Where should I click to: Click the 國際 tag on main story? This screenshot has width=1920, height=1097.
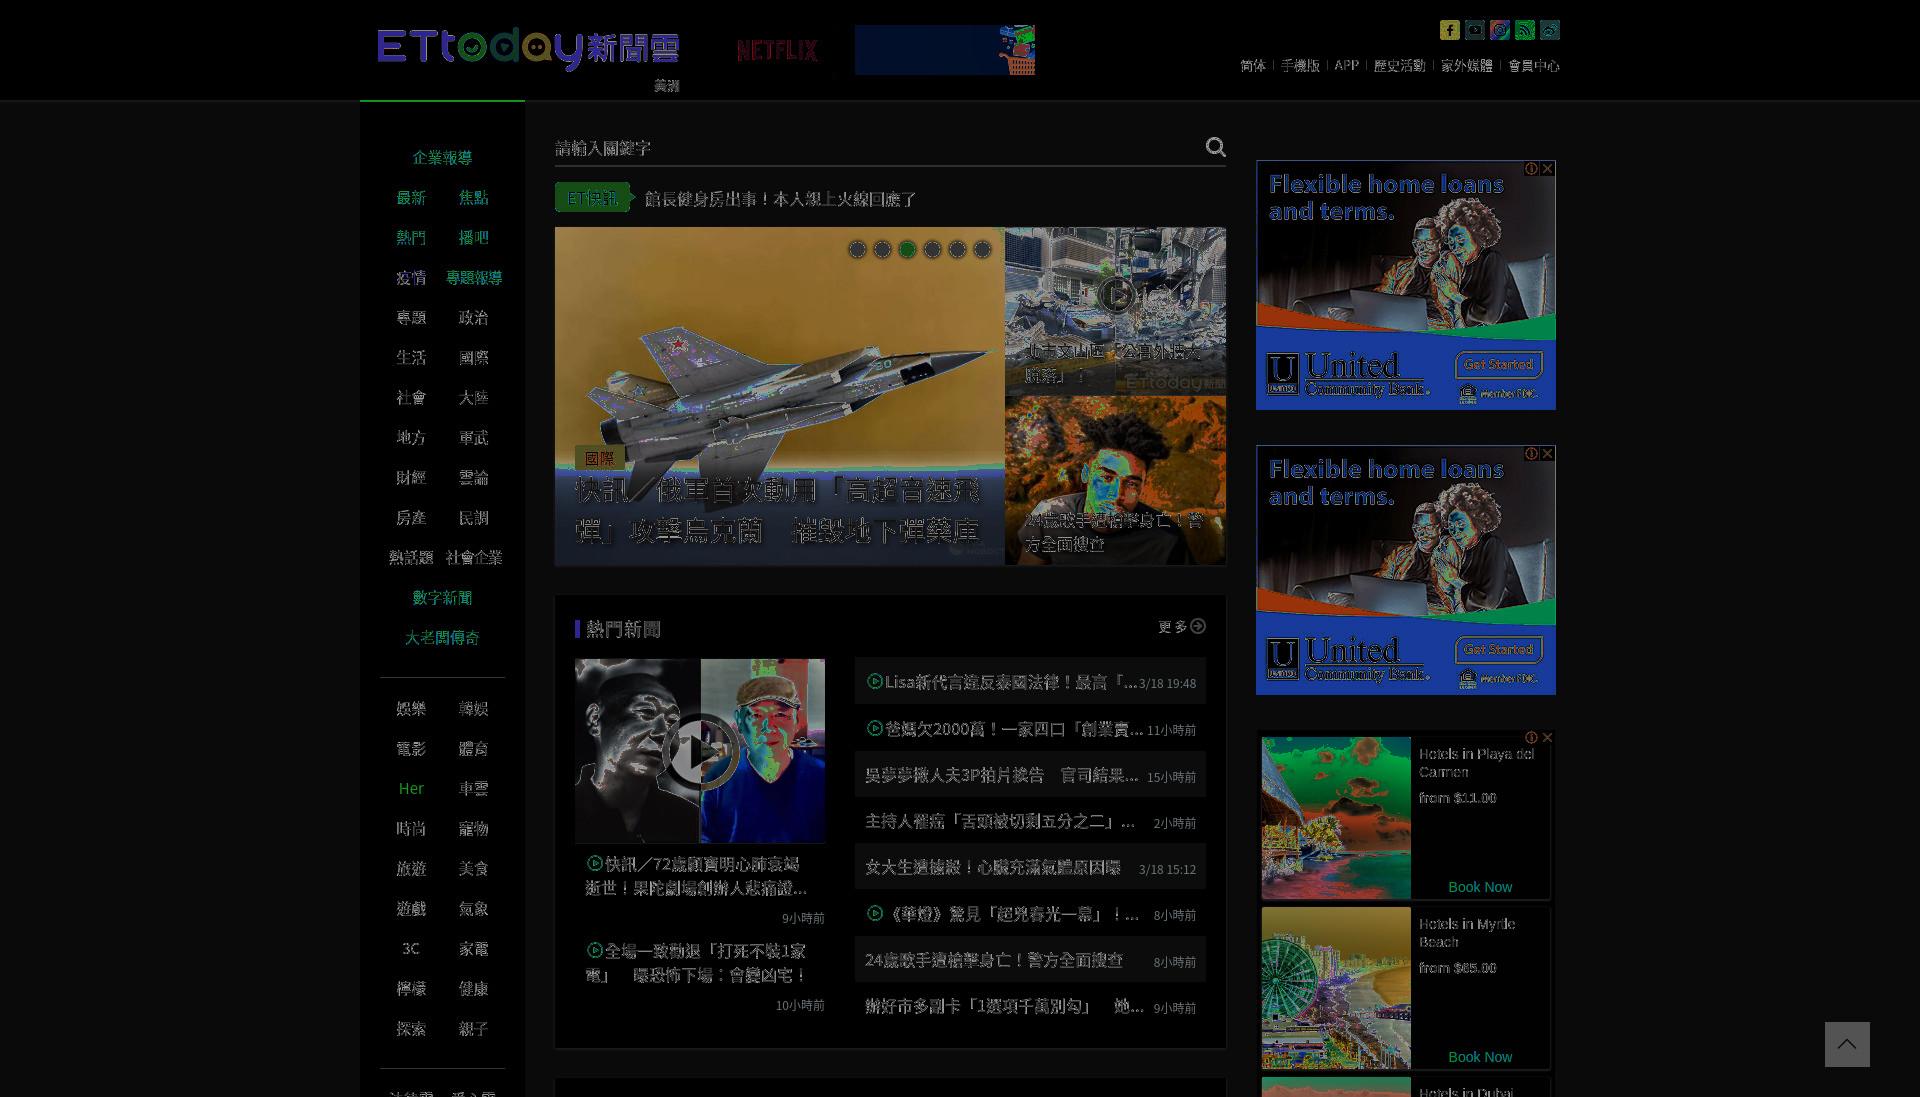tap(600, 458)
